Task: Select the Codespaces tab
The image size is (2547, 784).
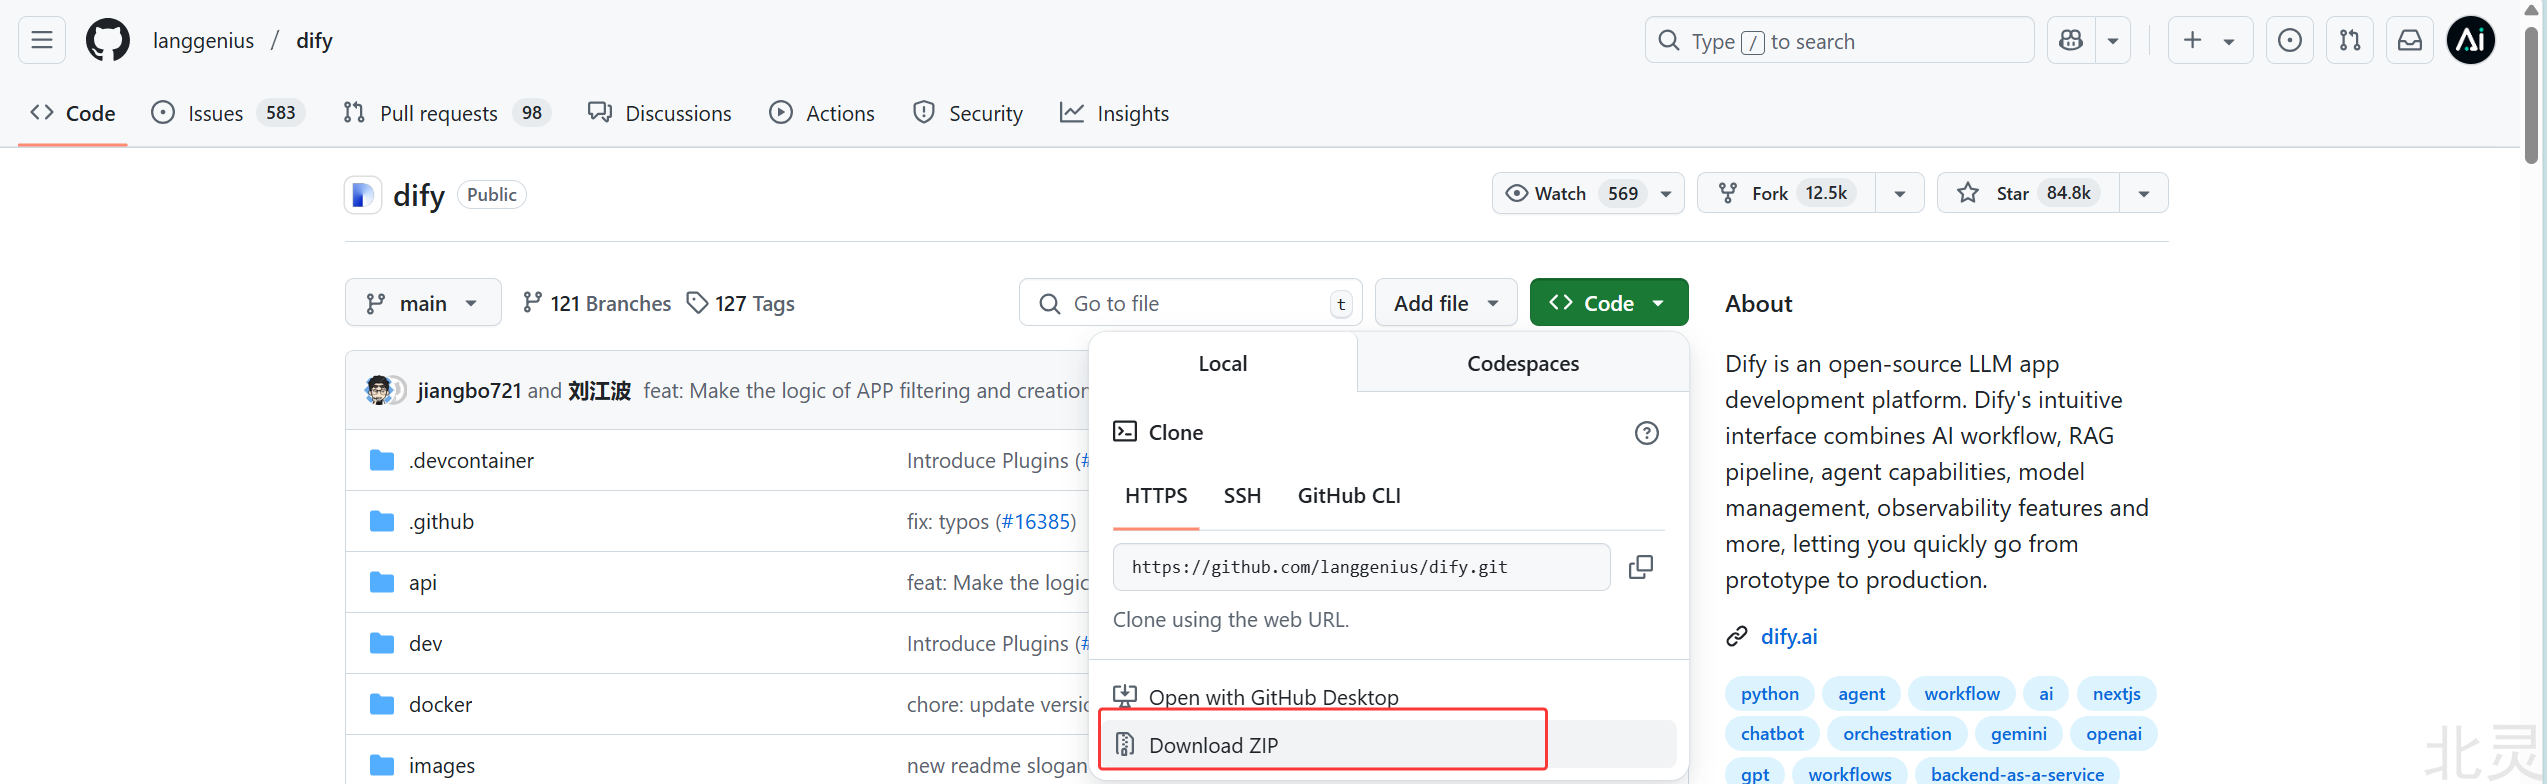Action: click(1523, 363)
